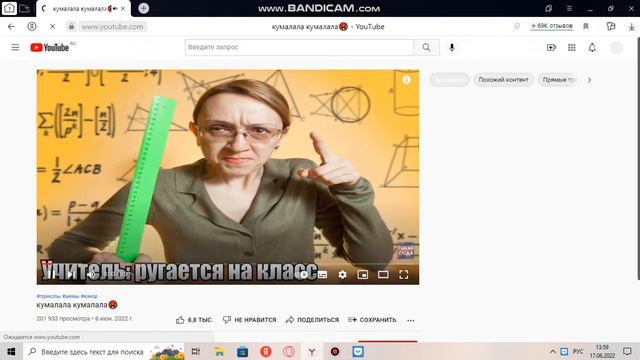Click the hashtag links above the title
The height and width of the screenshot is (360, 640).
[x=67, y=296]
